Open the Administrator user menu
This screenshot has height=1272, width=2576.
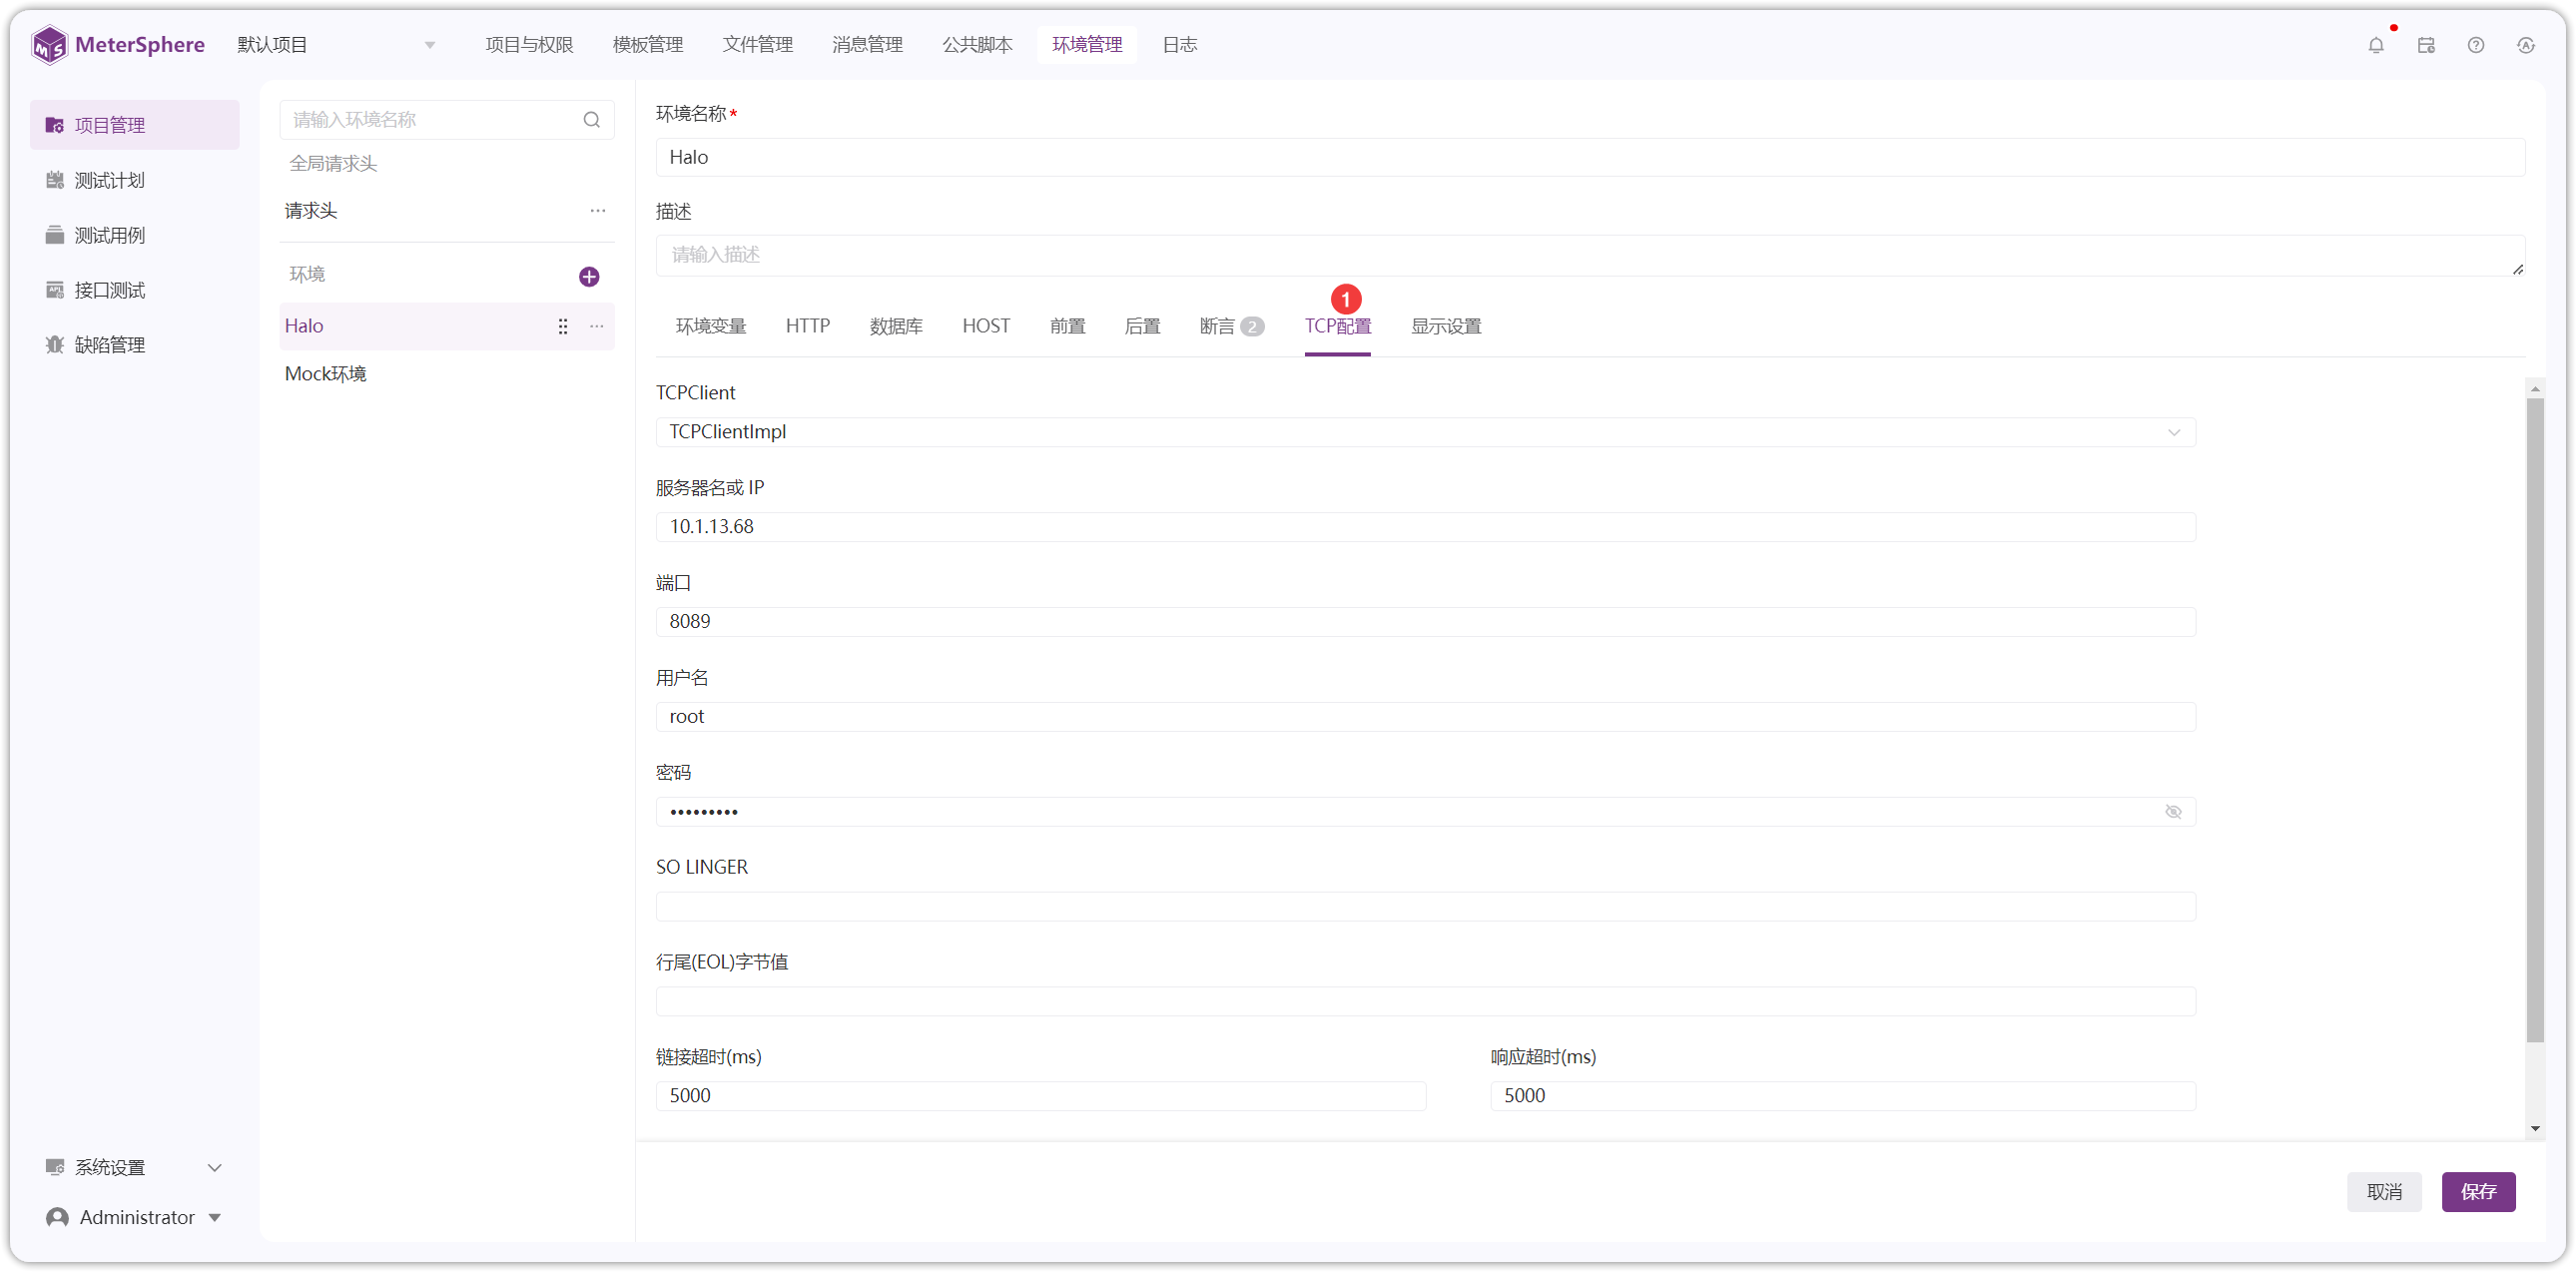coord(135,1217)
